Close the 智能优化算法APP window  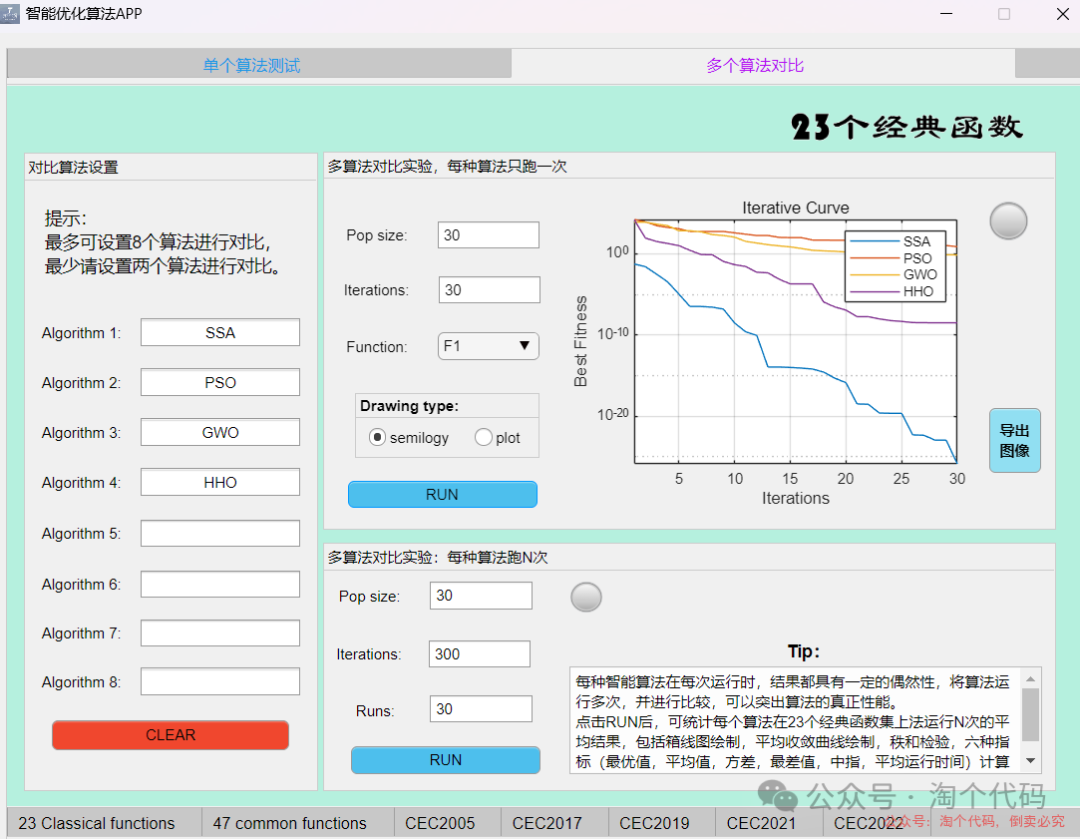click(x=1063, y=14)
